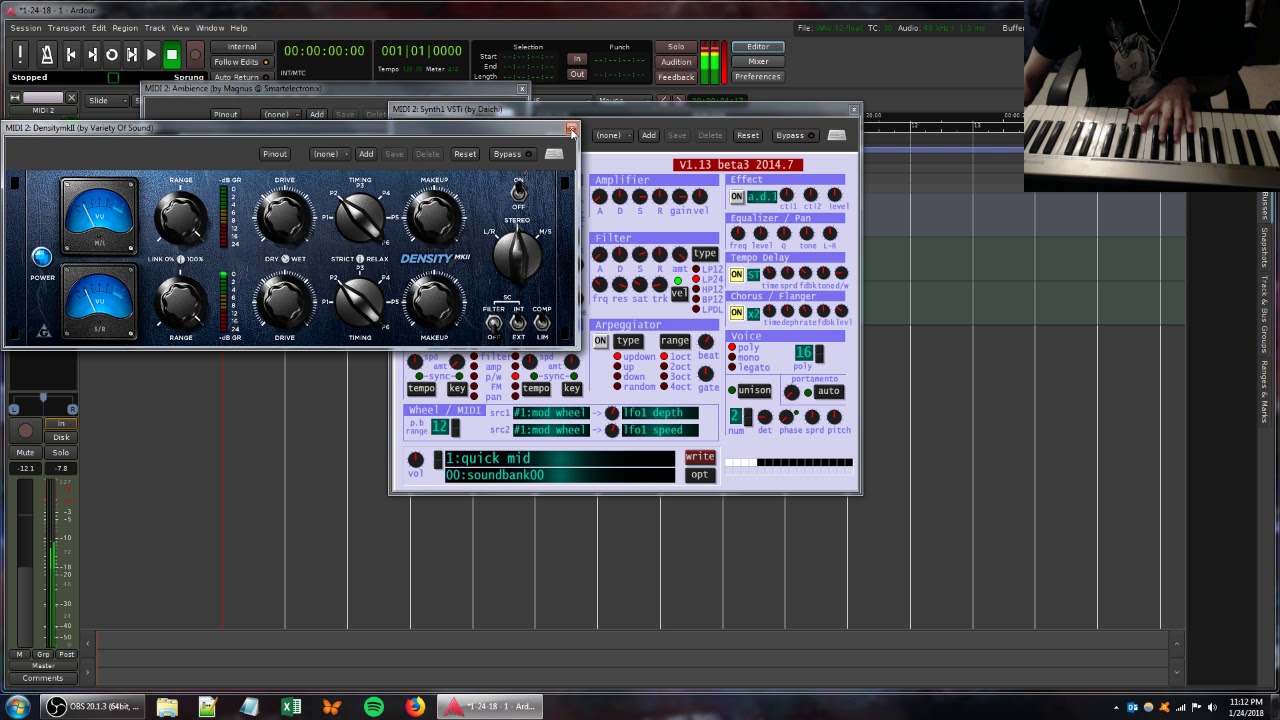Click Reset in the Density plugin window

[x=465, y=154]
